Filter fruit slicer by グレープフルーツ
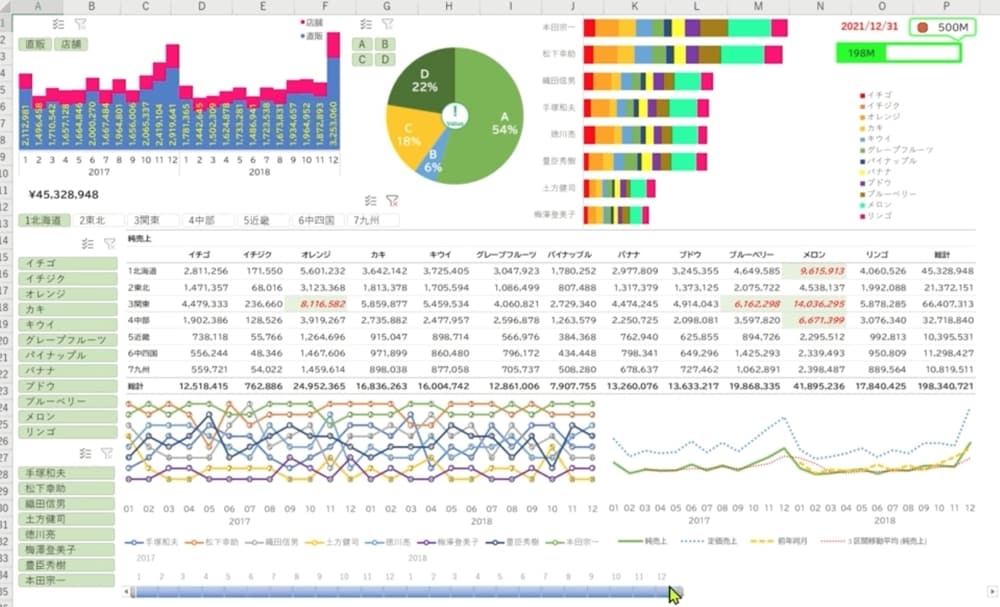This screenshot has height=607, width=1000. point(68,340)
